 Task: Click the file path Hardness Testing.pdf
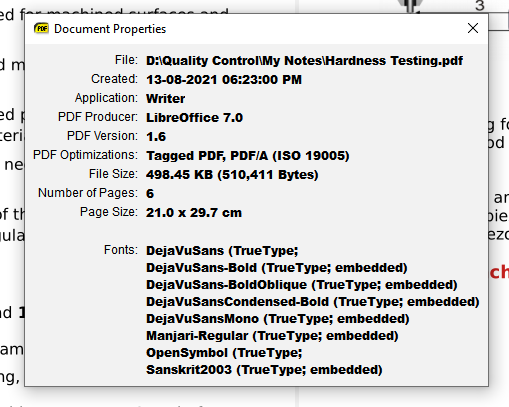[x=304, y=61]
